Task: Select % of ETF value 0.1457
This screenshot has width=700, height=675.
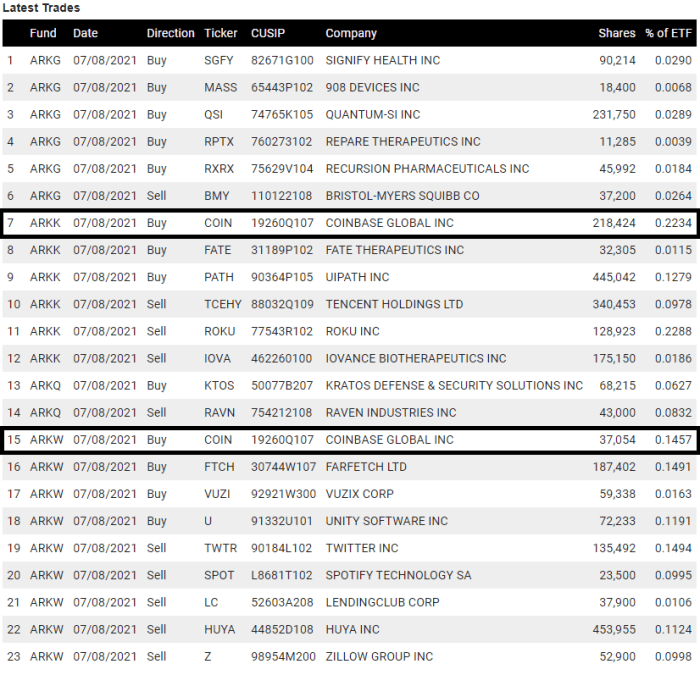Action: coord(673,440)
